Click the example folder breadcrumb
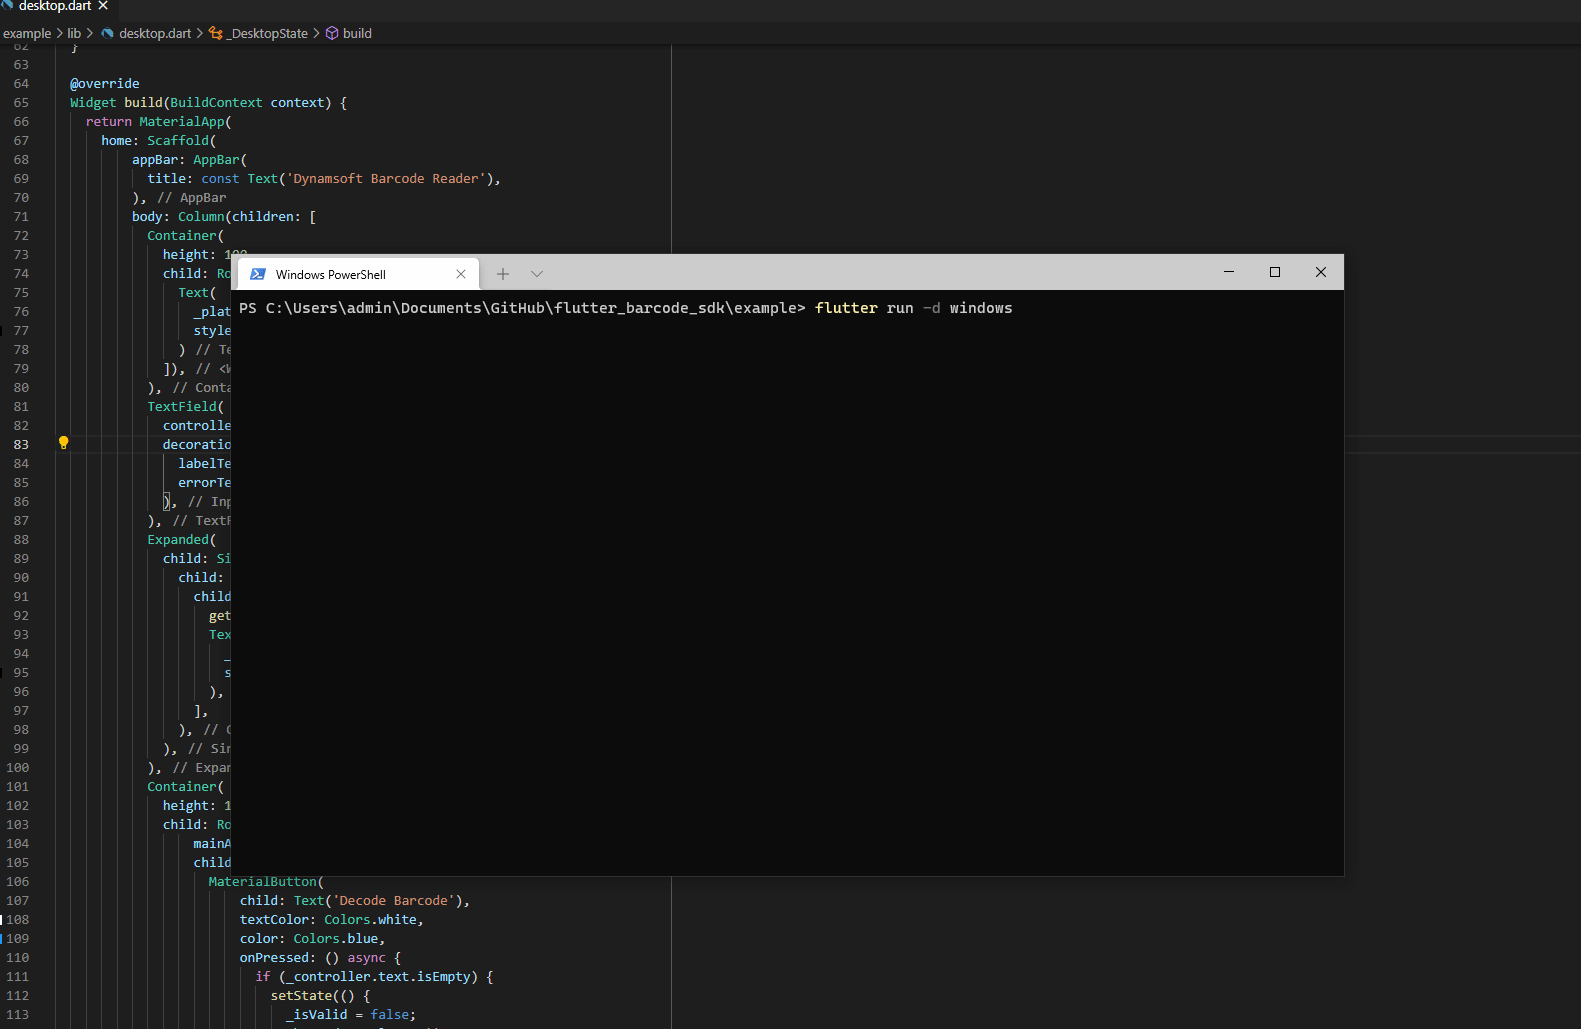 point(27,33)
